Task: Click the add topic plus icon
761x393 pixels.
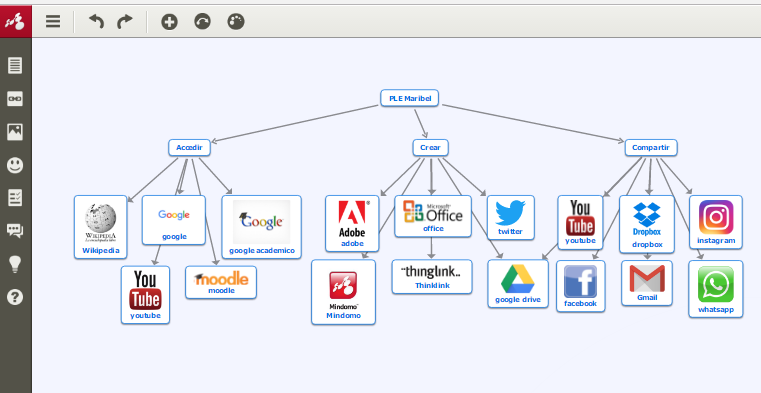Action: pyautogui.click(x=169, y=21)
